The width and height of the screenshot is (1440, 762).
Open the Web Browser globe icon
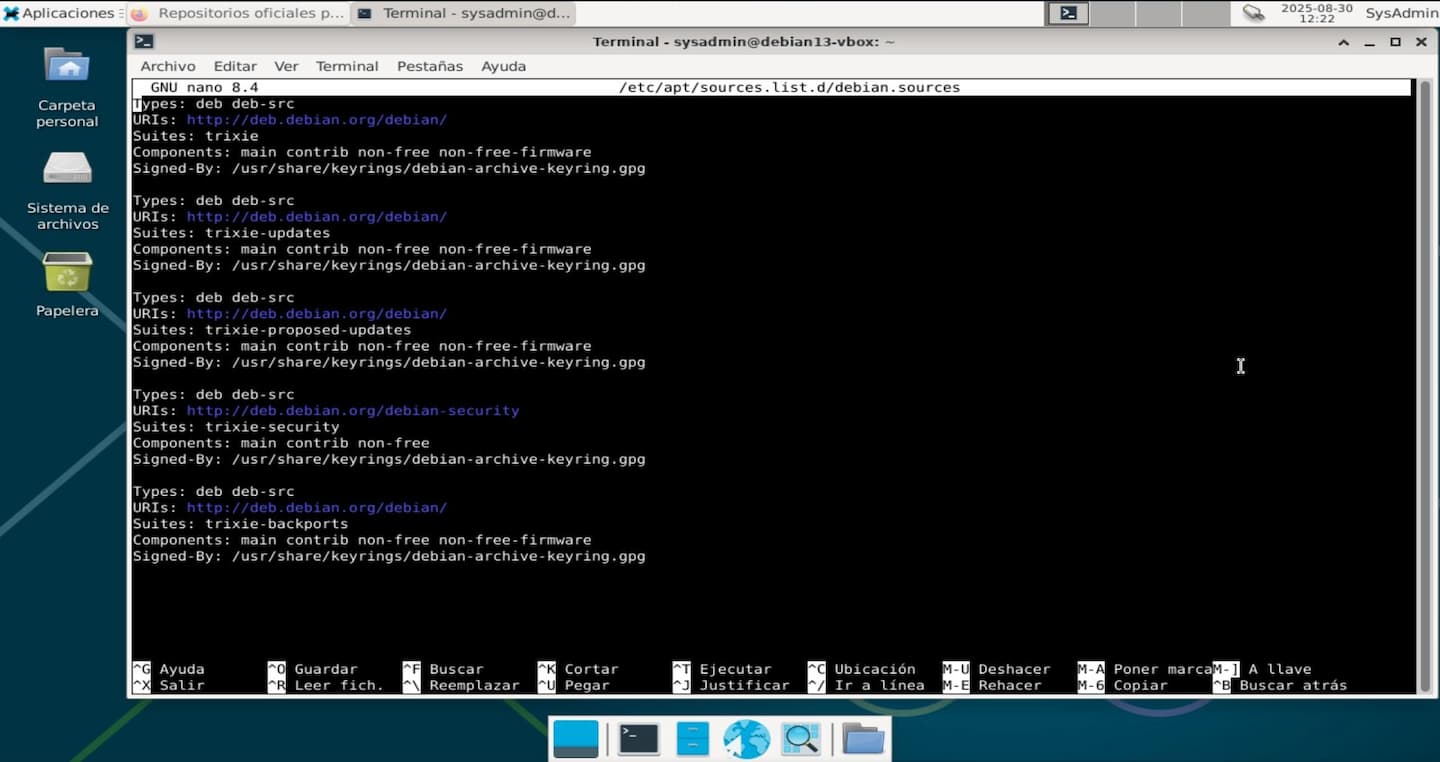746,739
